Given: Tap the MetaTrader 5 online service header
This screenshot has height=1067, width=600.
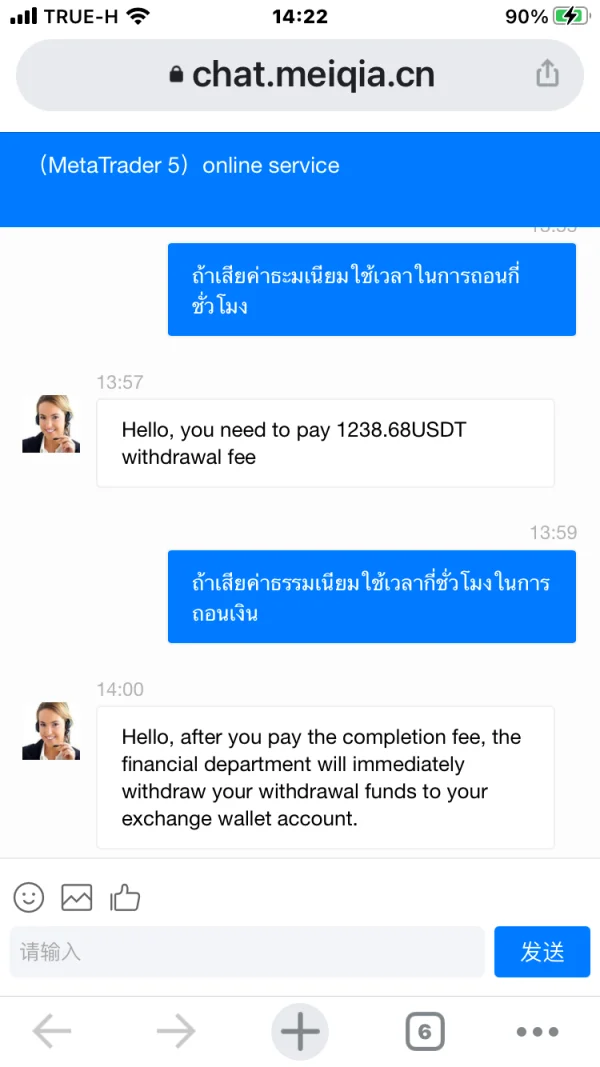Looking at the screenshot, I should tap(190, 166).
